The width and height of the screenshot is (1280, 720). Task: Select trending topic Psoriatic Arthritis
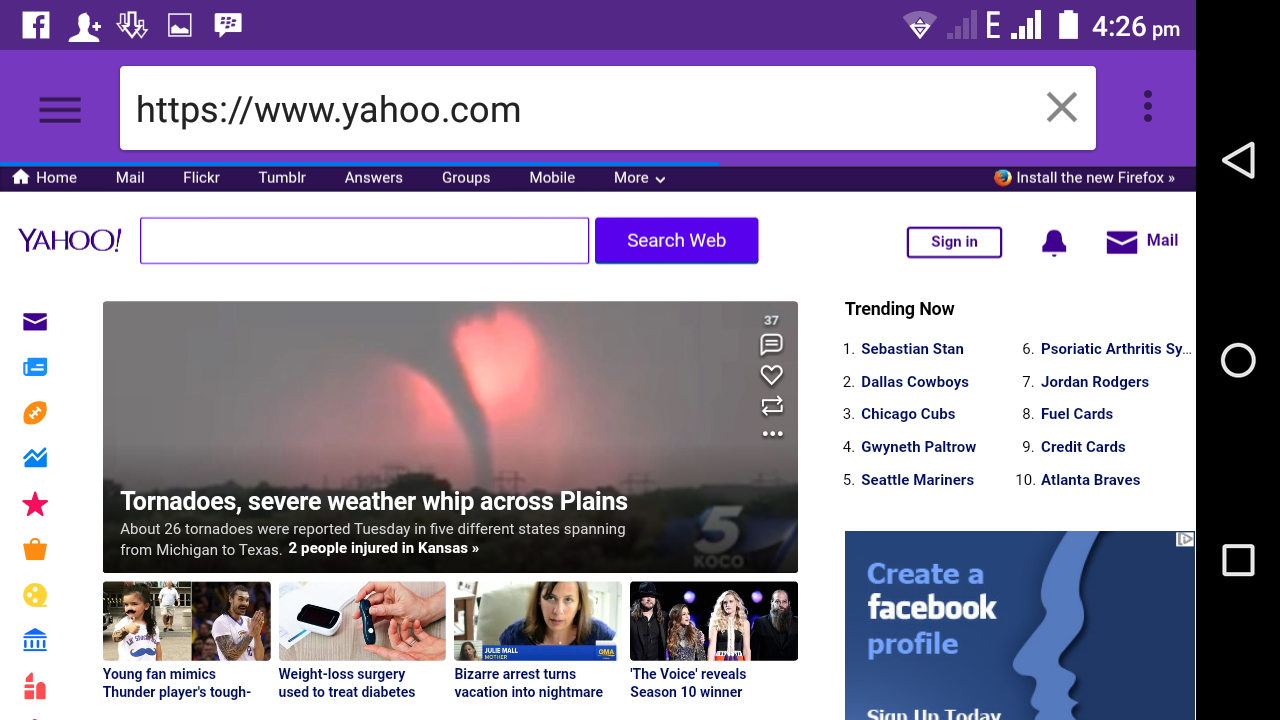click(1116, 349)
